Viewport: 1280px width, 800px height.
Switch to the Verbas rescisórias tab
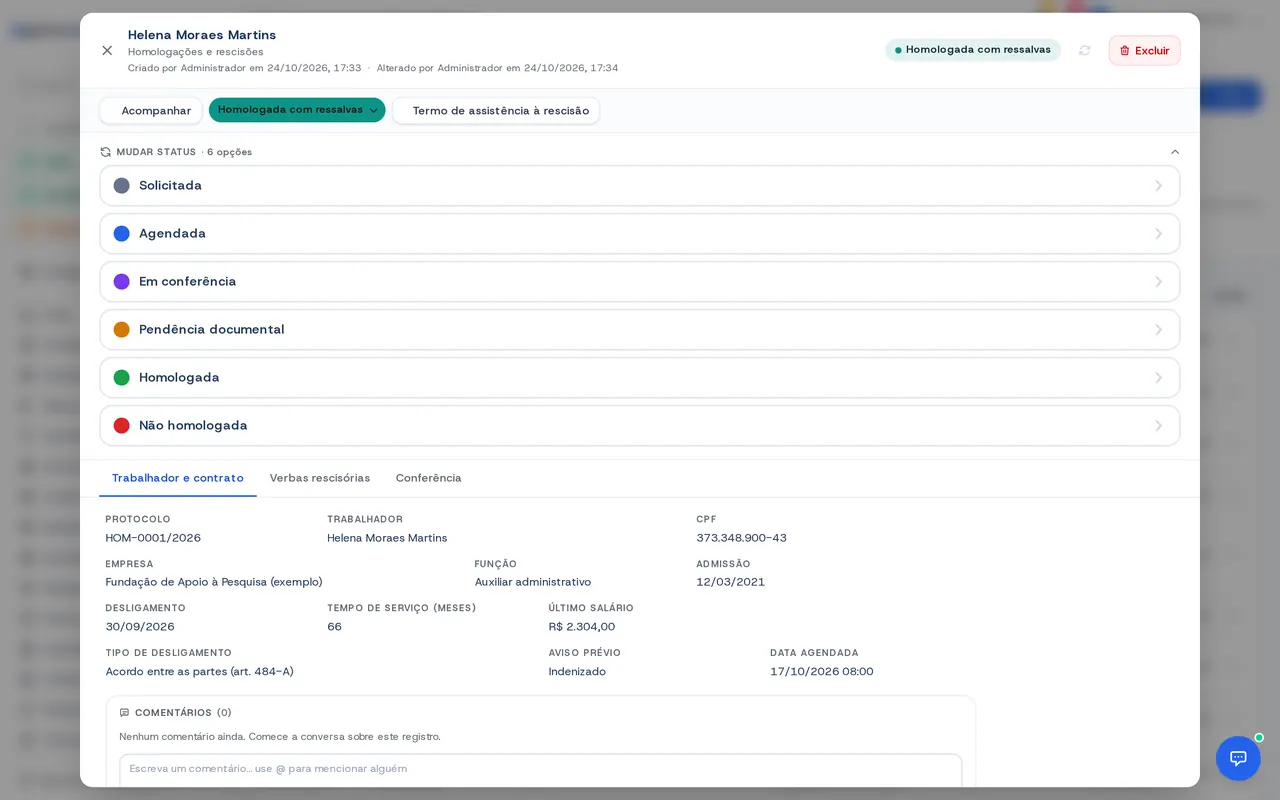click(x=320, y=478)
